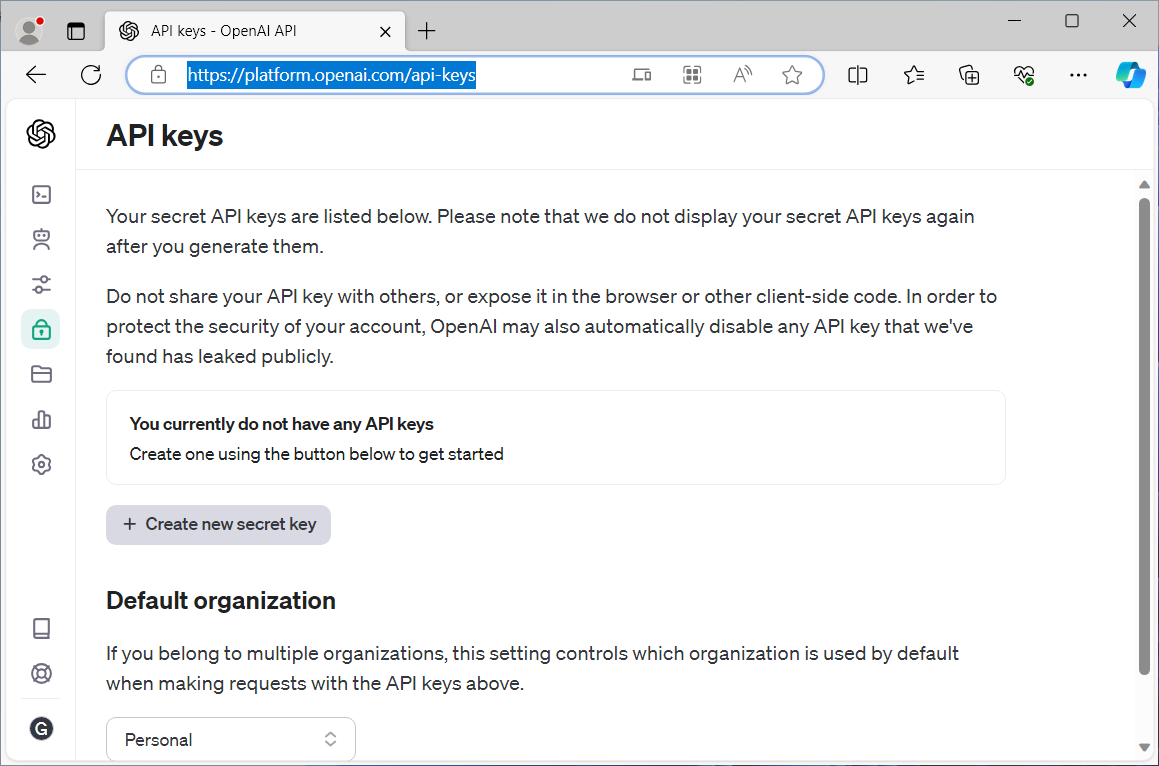
Task: Open the OpenAI logo home link
Action: [x=41, y=135]
